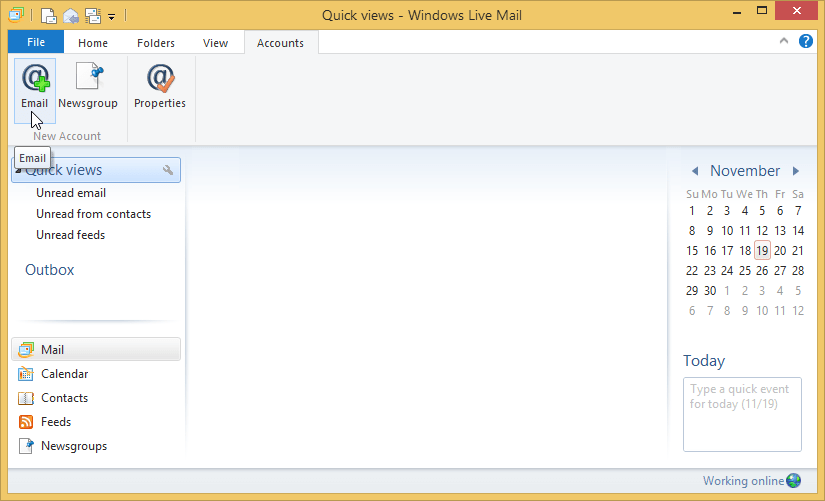Viewport: 825px width, 501px height.
Task: Switch to the Folders tab
Action: [156, 43]
